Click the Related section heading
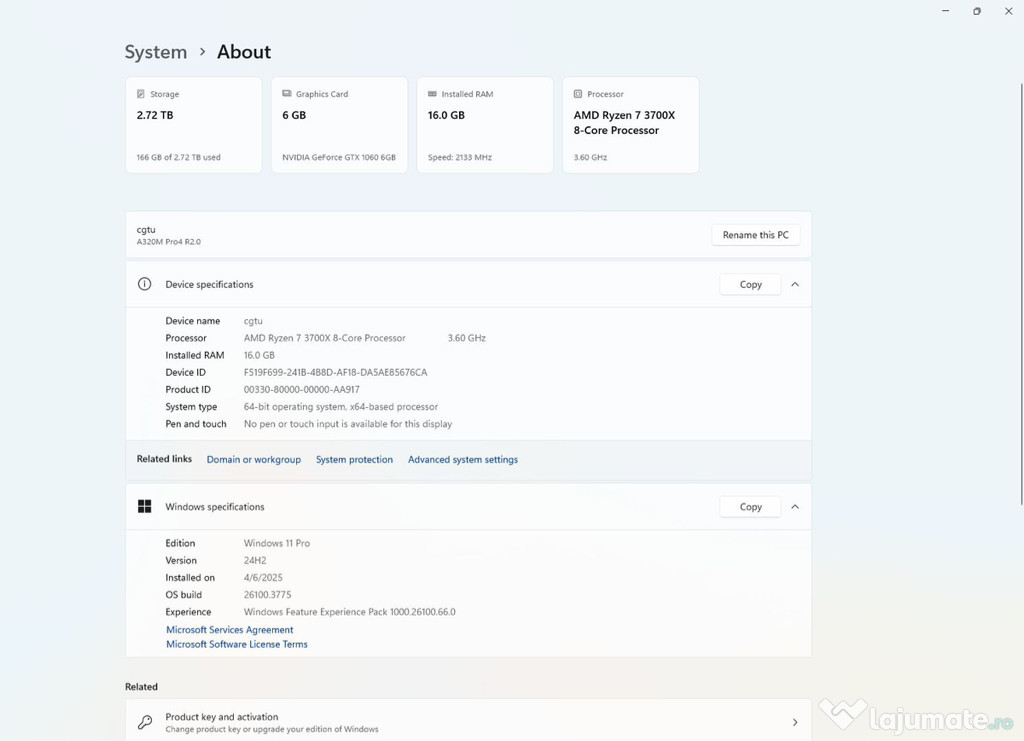 (141, 687)
